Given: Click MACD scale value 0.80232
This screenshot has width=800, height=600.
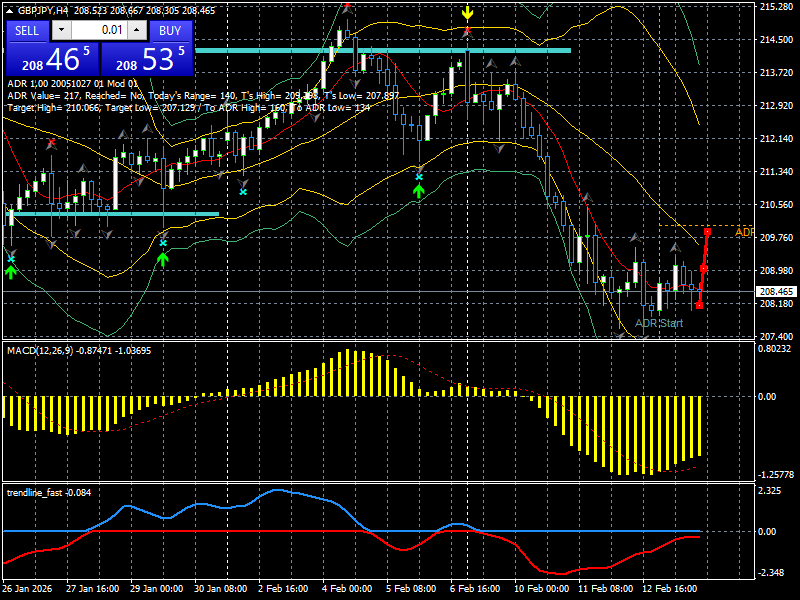Looking at the screenshot, I should (x=774, y=348).
